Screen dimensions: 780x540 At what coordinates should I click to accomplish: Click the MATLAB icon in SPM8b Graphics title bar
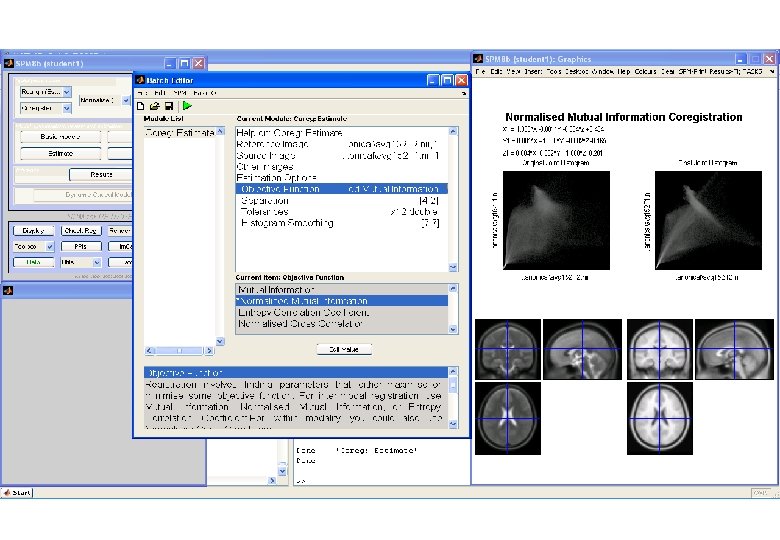click(x=479, y=59)
